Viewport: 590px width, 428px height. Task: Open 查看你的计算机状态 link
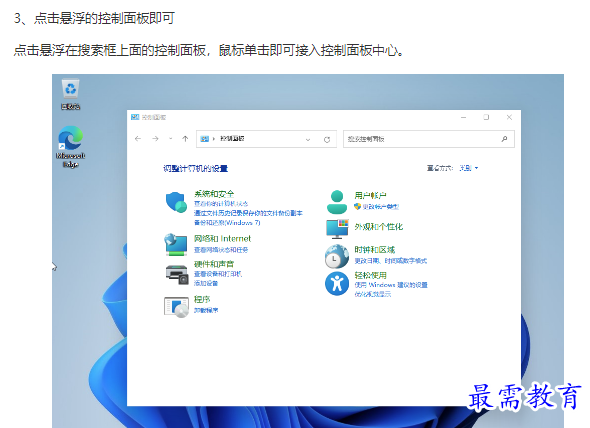(x=221, y=204)
